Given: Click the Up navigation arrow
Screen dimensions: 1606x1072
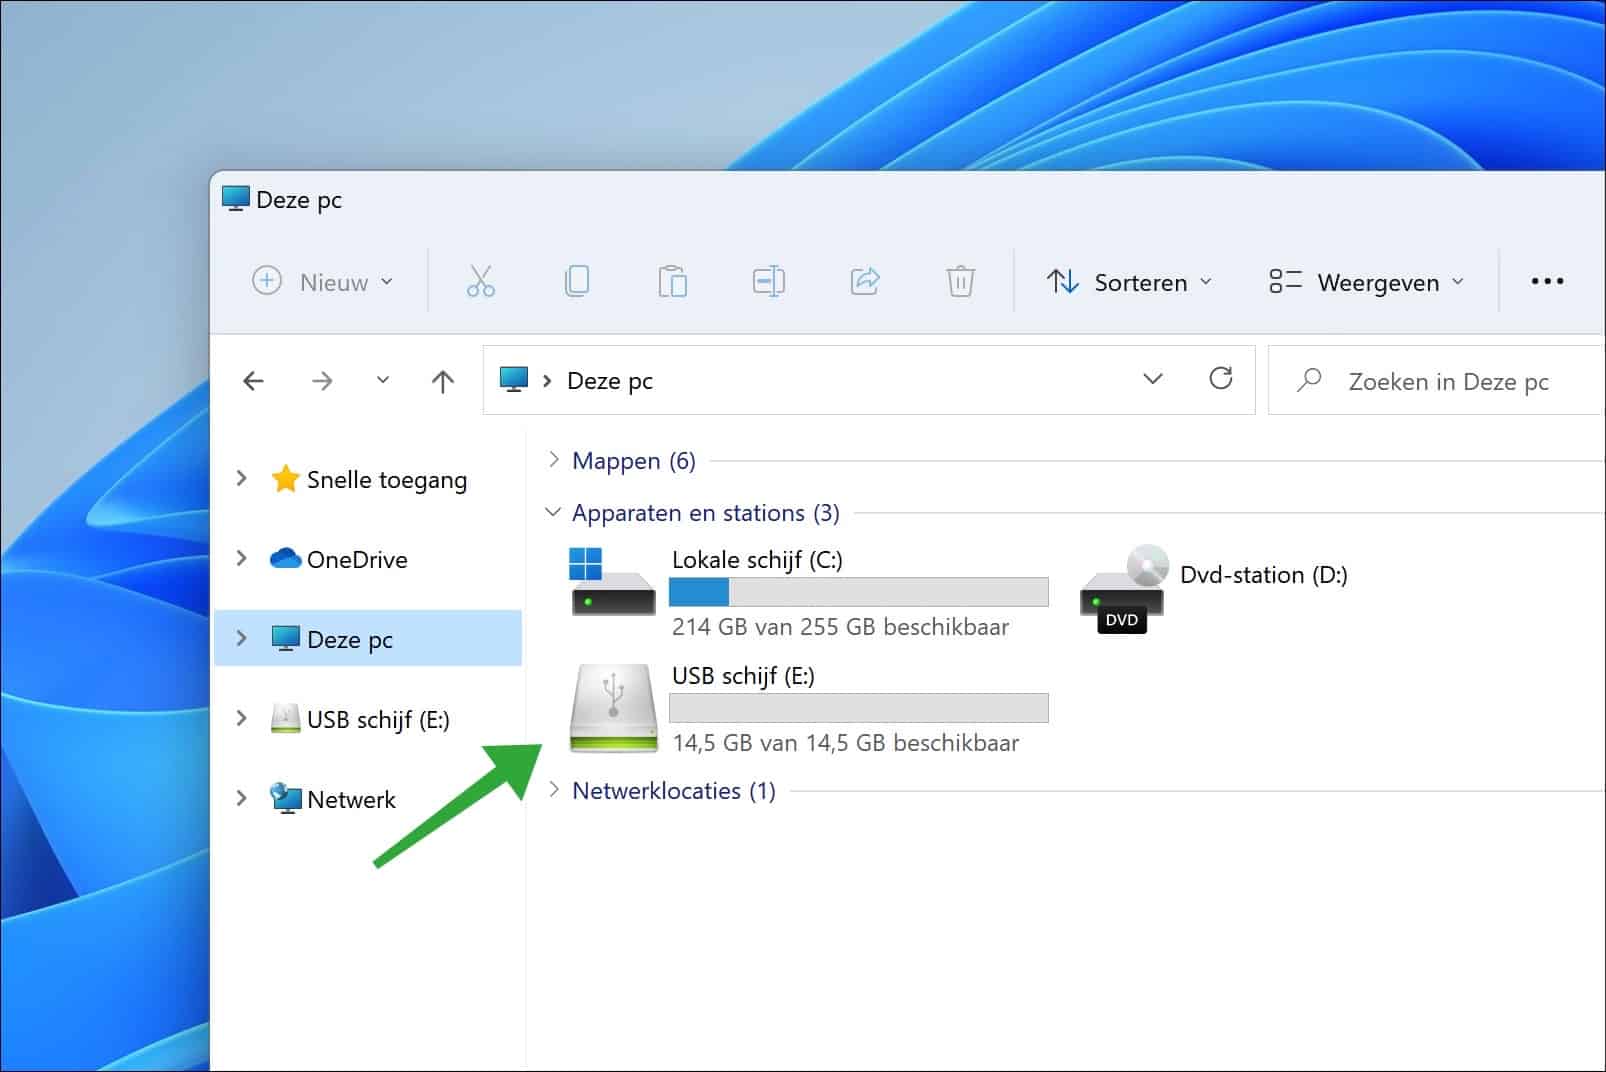Looking at the screenshot, I should click(x=441, y=380).
